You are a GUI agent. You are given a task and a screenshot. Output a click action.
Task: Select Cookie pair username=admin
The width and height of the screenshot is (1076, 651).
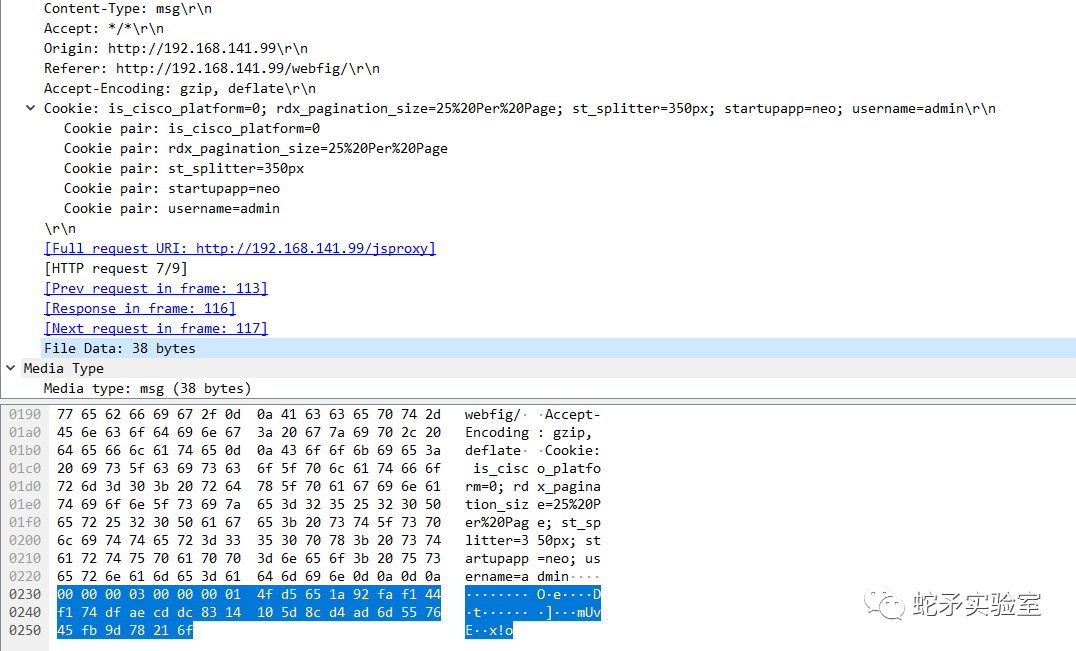(172, 208)
